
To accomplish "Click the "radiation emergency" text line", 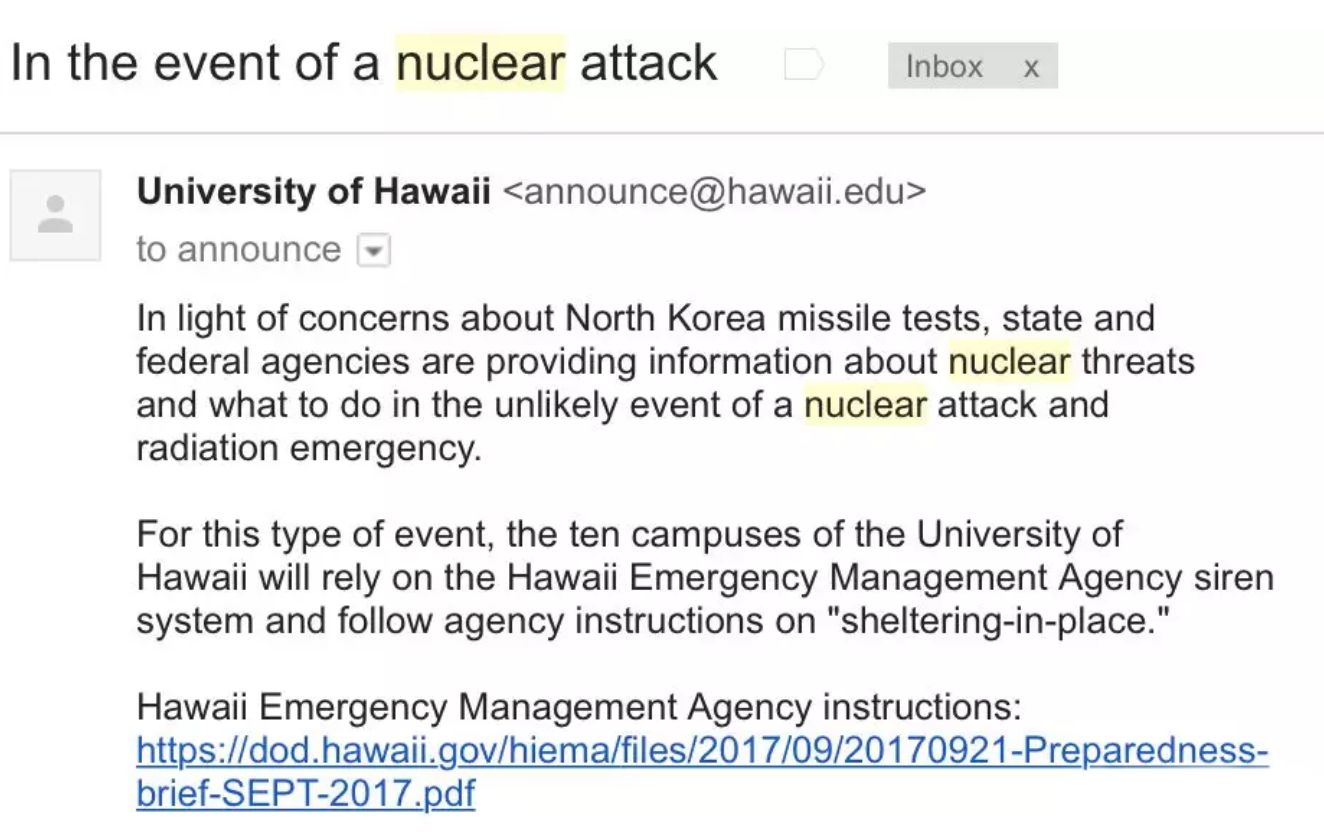I will click(309, 449).
